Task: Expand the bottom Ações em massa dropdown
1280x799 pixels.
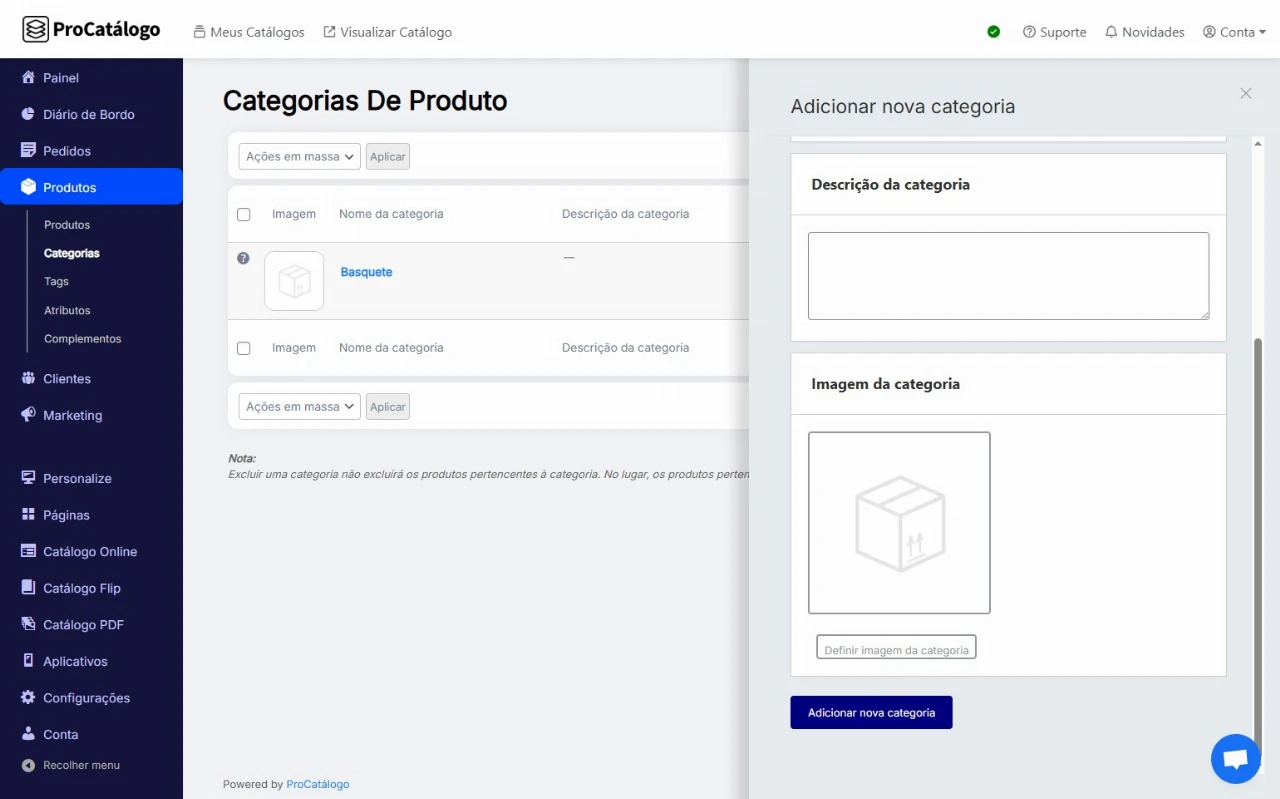Action: tap(299, 406)
